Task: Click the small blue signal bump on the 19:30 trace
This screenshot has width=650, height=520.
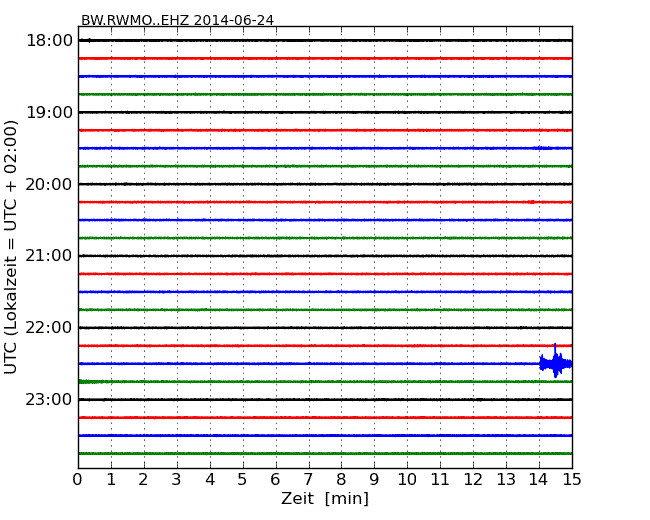Action: pyautogui.click(x=543, y=148)
